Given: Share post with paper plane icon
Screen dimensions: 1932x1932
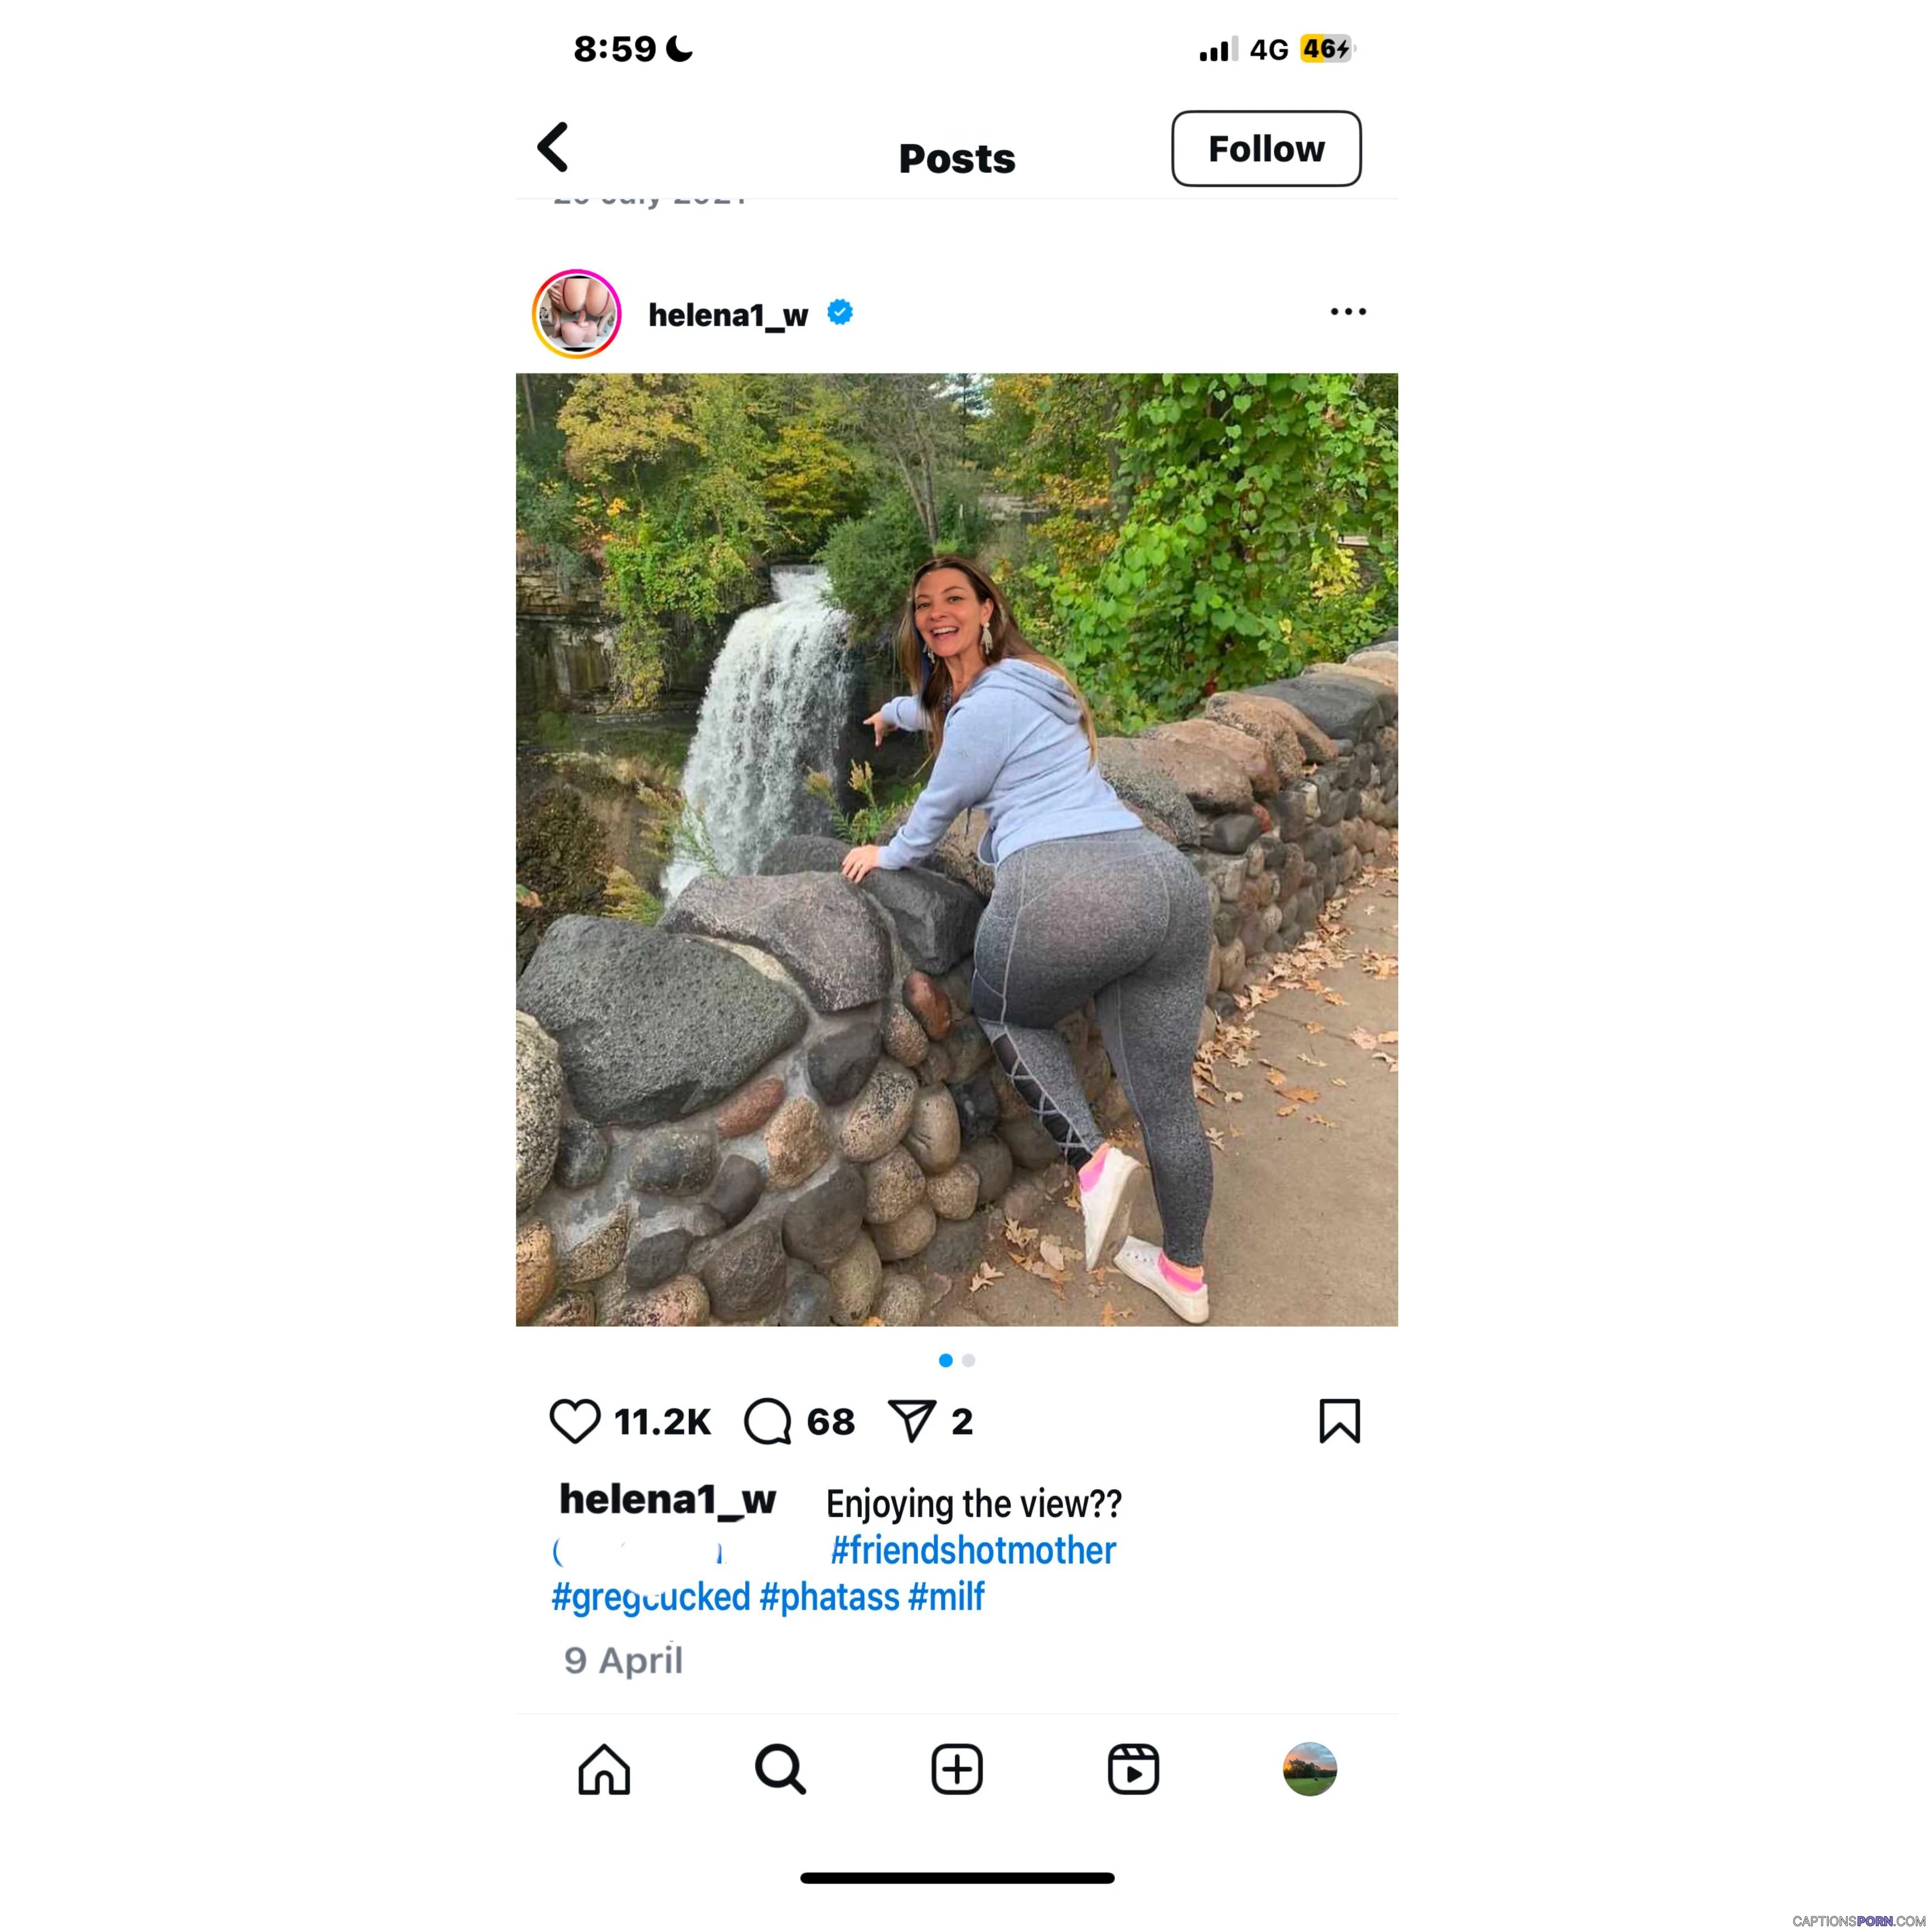Looking at the screenshot, I should (912, 1421).
